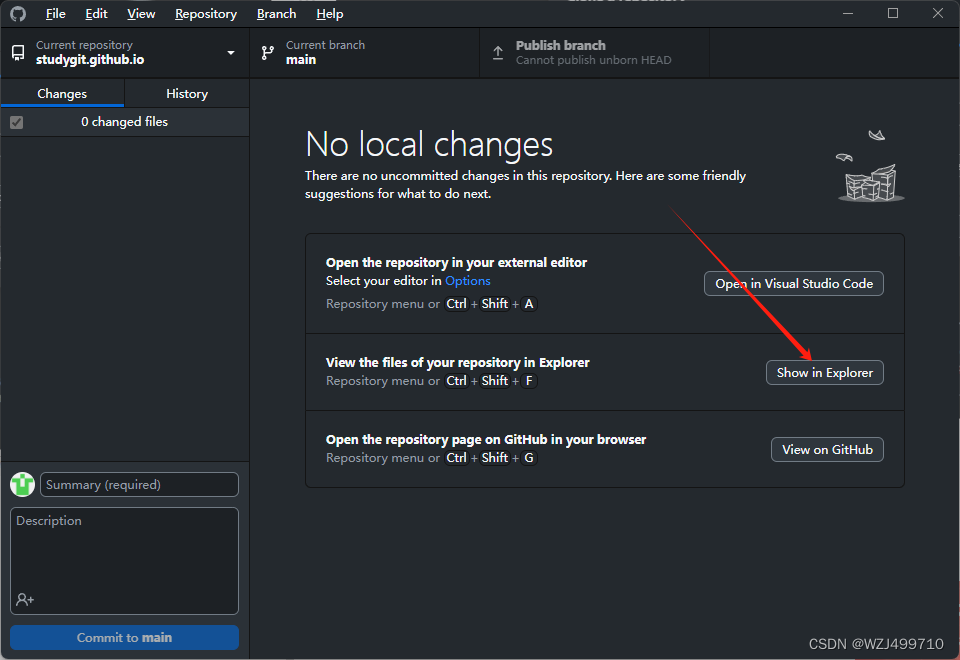Viewport: 960px width, 660px height.
Task: Open the Options link for editor
Action: coord(468,280)
